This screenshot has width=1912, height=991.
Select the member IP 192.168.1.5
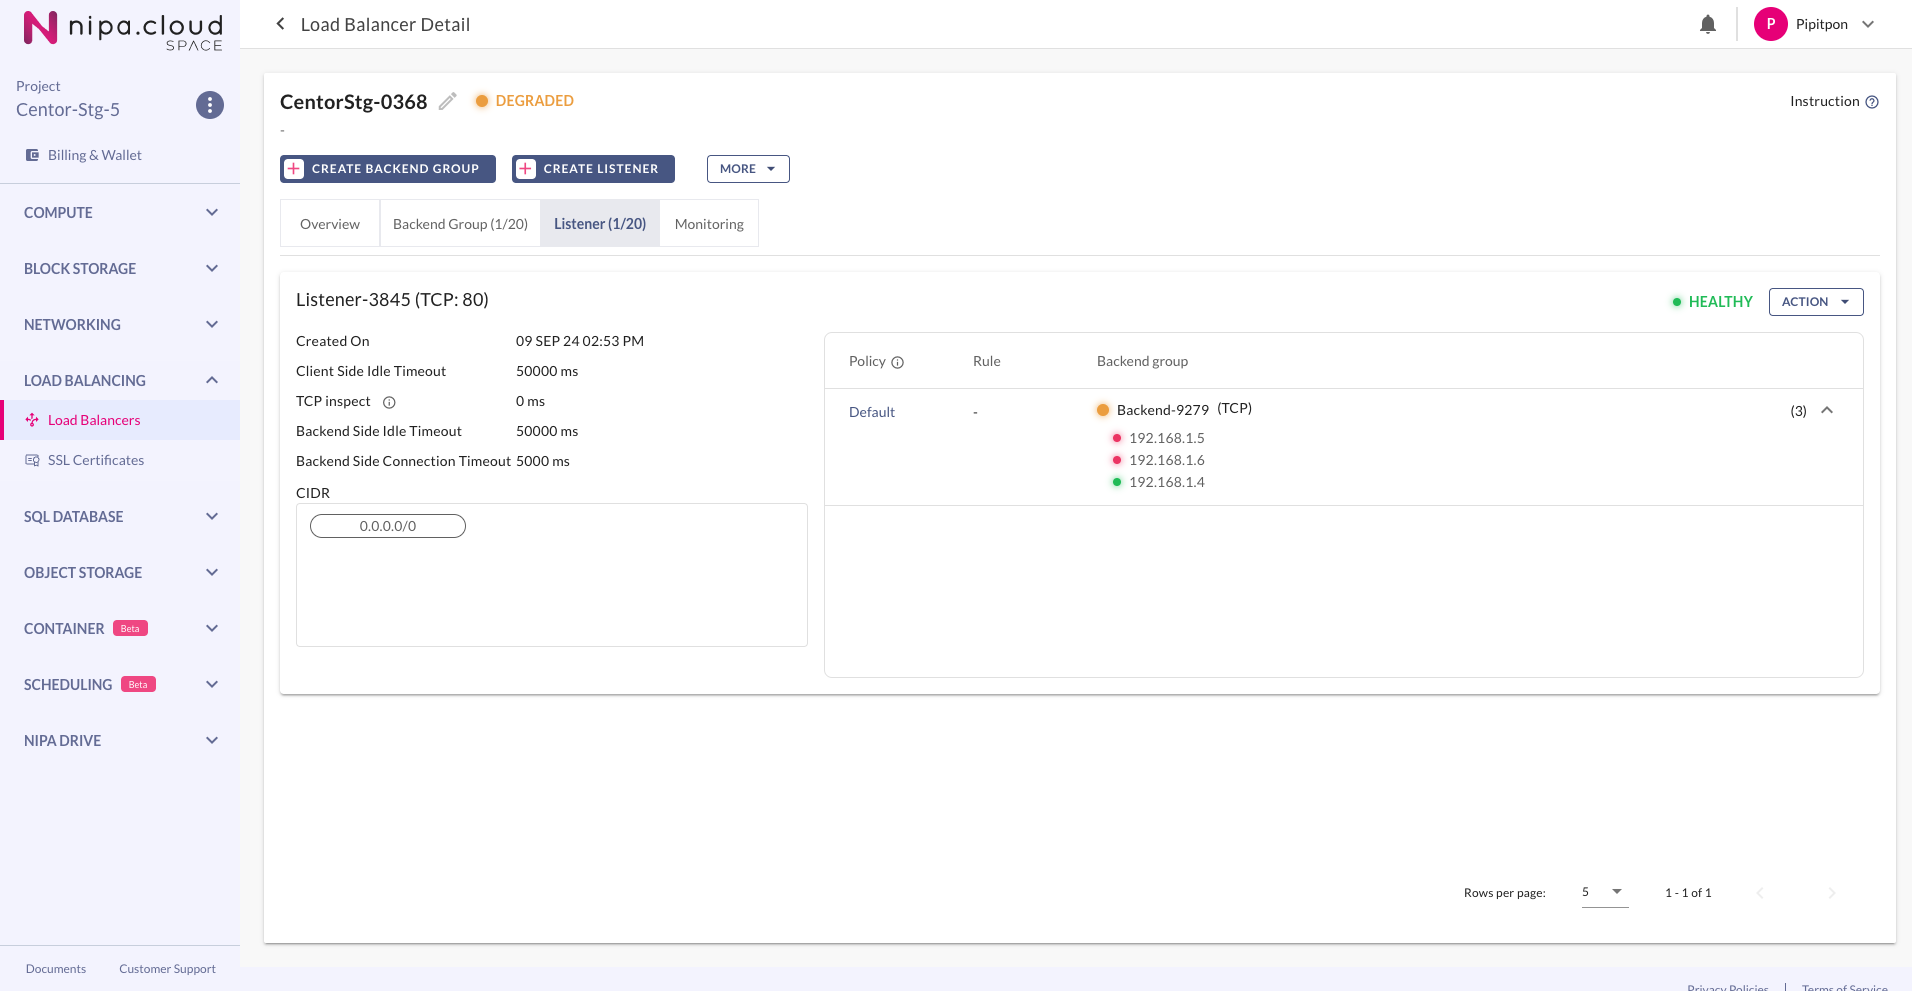1167,438
